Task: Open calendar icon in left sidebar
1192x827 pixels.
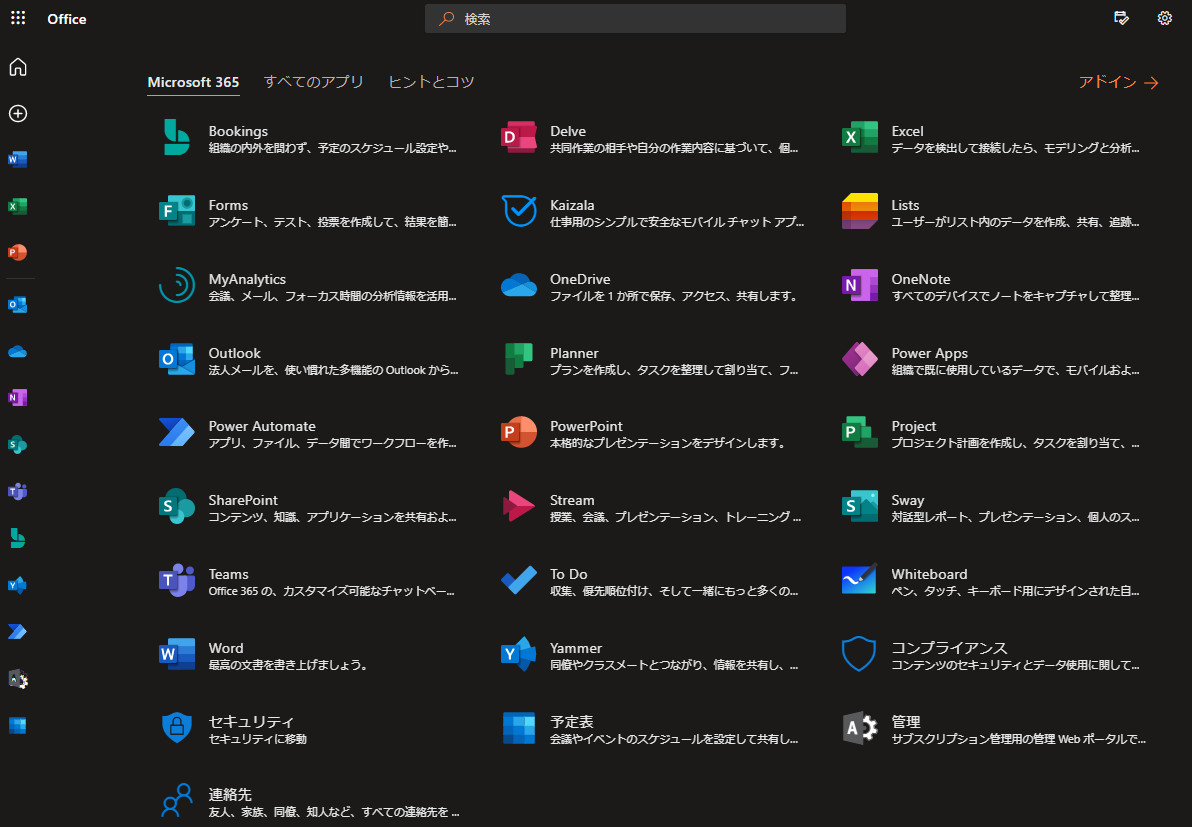Action: [17, 725]
